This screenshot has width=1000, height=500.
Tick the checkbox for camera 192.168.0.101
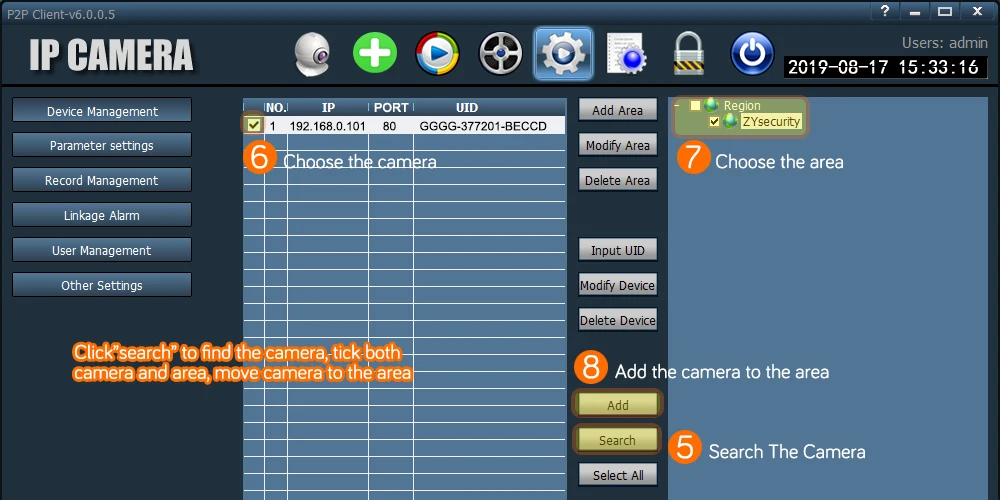coord(254,125)
